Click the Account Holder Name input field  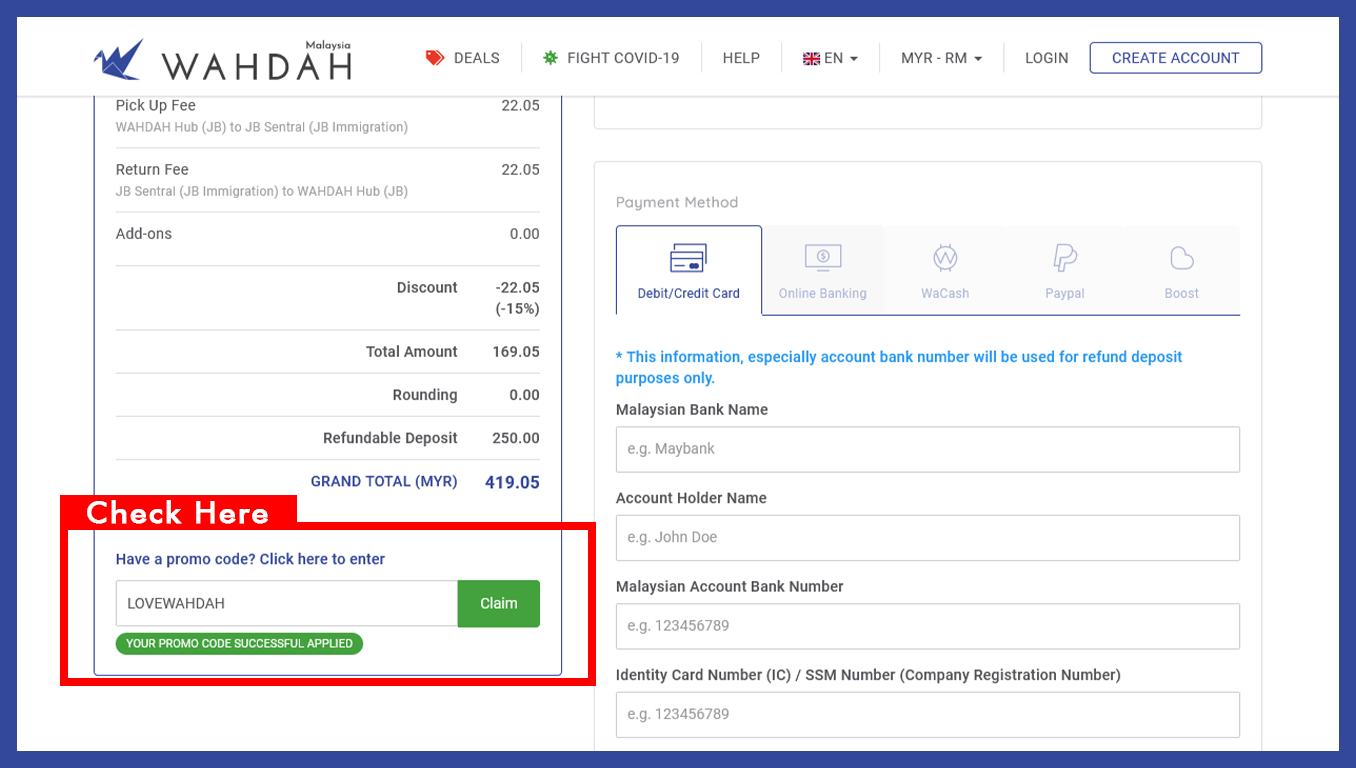coord(928,537)
